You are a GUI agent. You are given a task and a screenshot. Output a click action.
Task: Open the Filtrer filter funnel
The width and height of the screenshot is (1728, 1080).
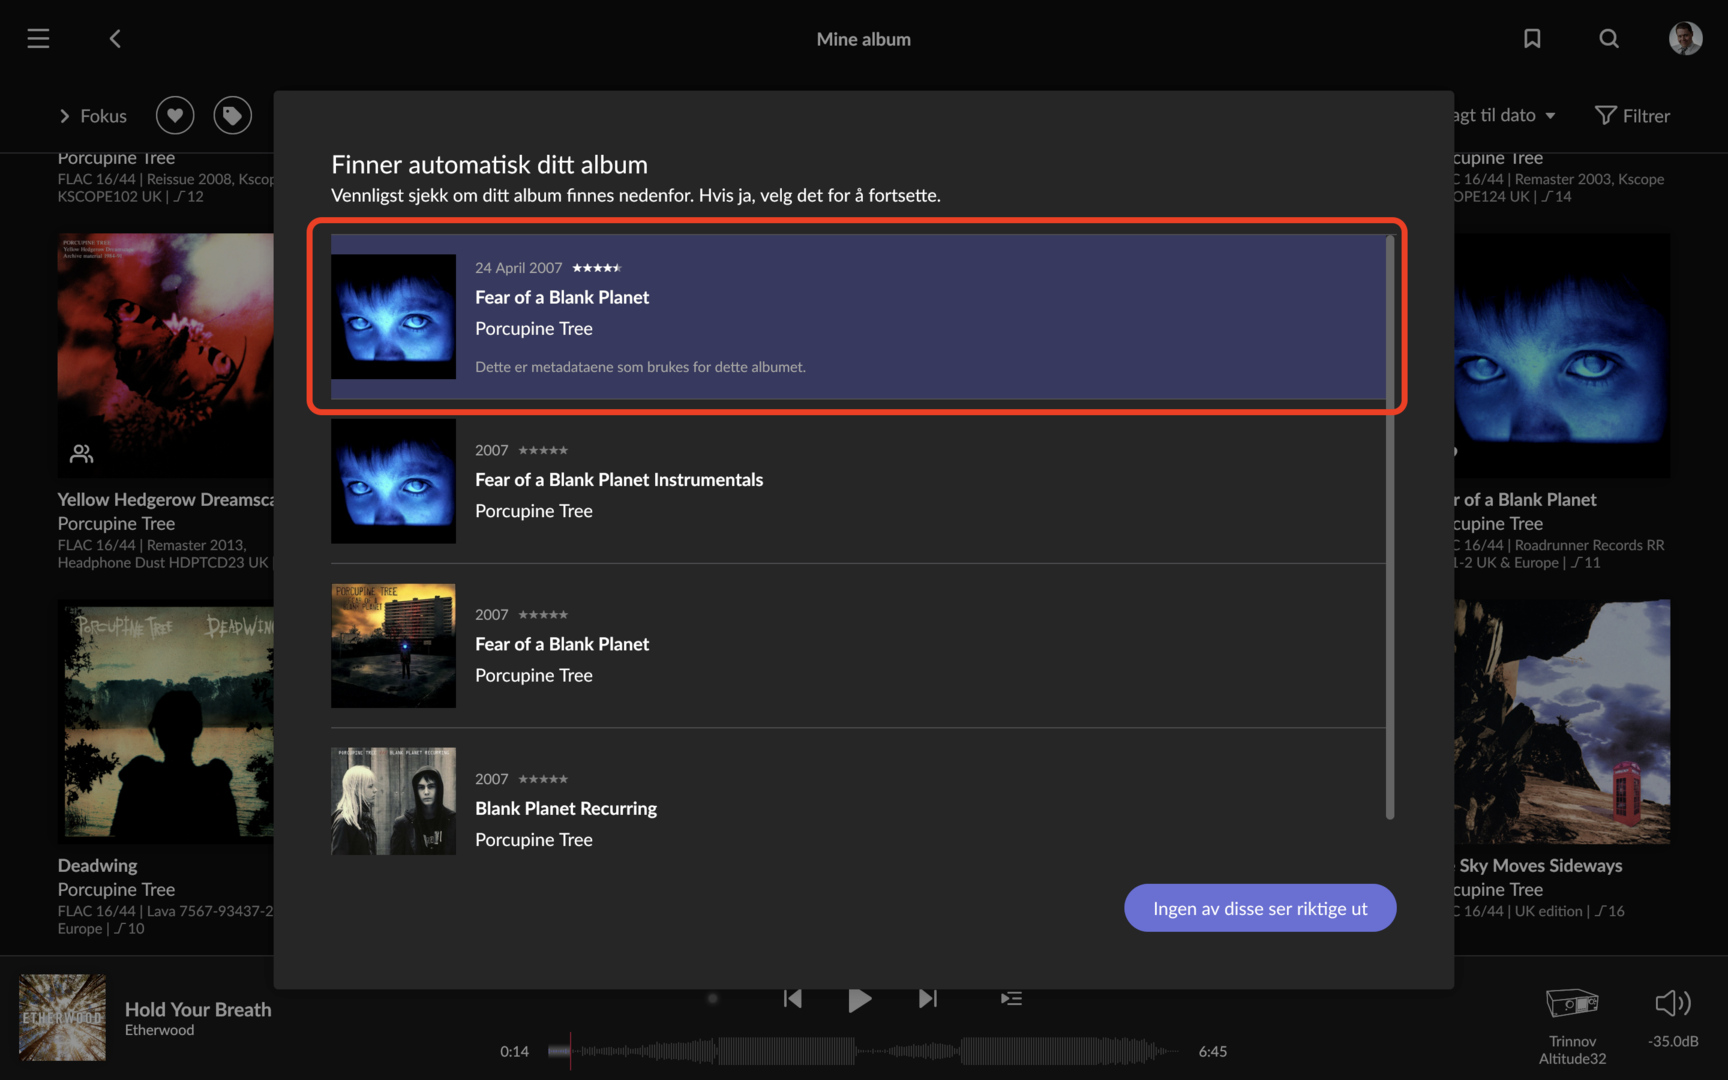click(1632, 116)
